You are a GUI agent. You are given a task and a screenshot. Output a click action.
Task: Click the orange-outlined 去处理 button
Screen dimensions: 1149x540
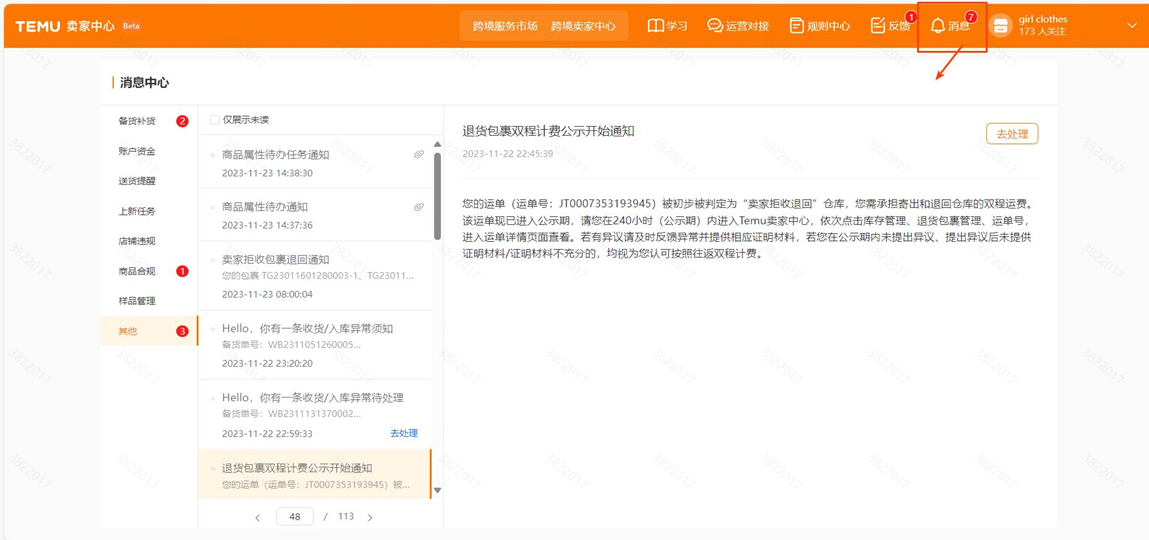pyautogui.click(x=1011, y=134)
